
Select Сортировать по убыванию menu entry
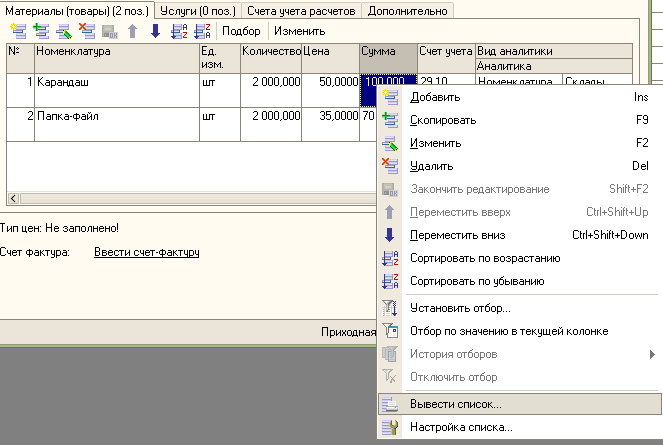[520, 281]
